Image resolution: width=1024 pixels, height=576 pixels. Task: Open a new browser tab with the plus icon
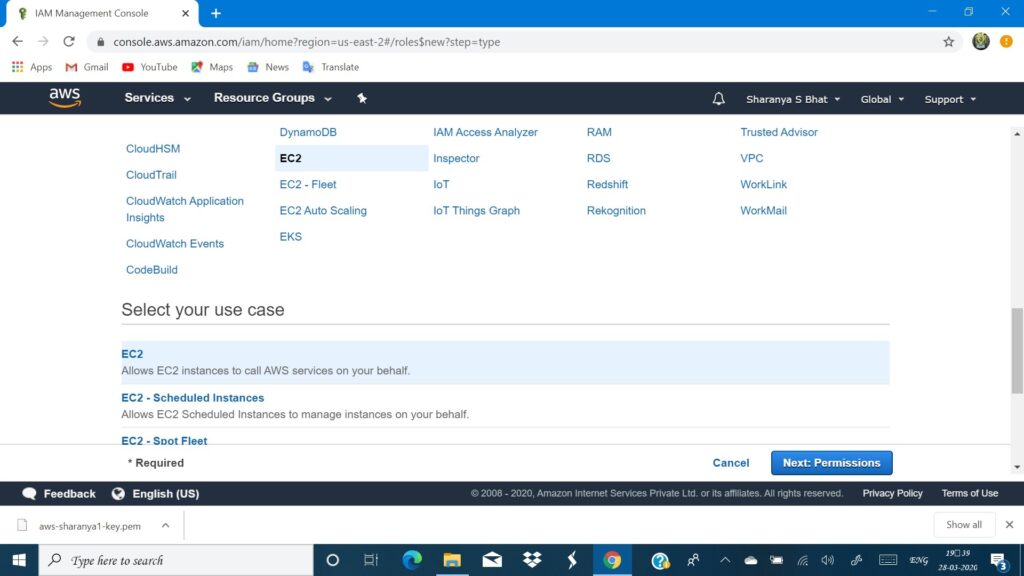(x=216, y=13)
